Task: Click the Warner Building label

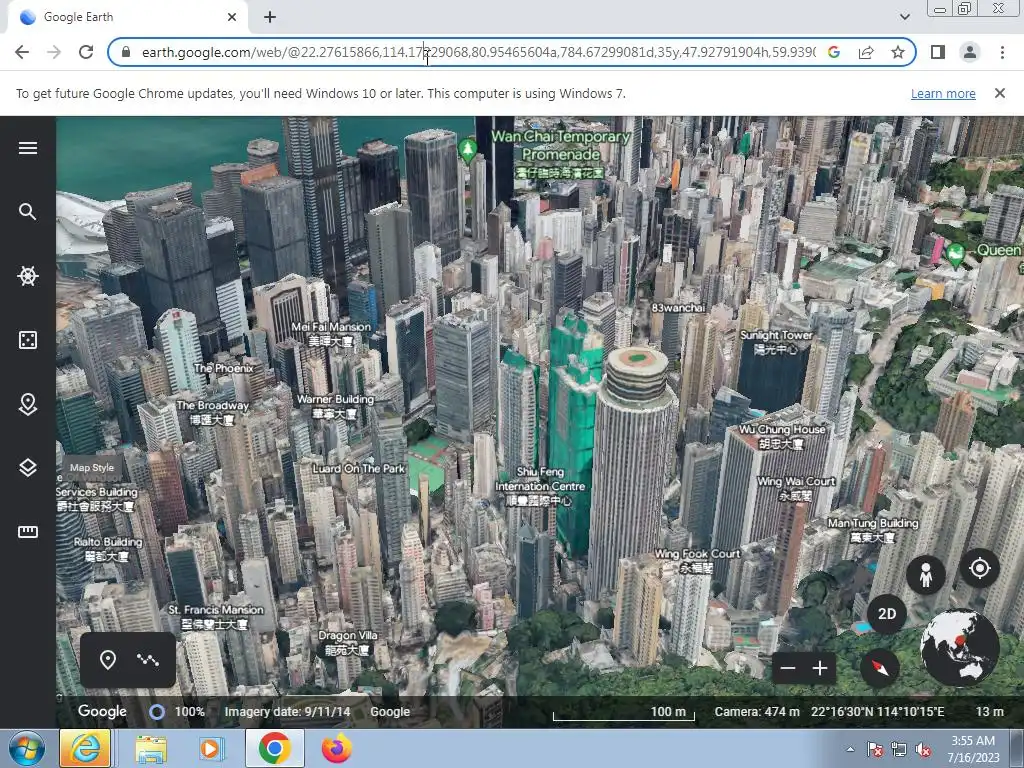Action: click(x=335, y=406)
